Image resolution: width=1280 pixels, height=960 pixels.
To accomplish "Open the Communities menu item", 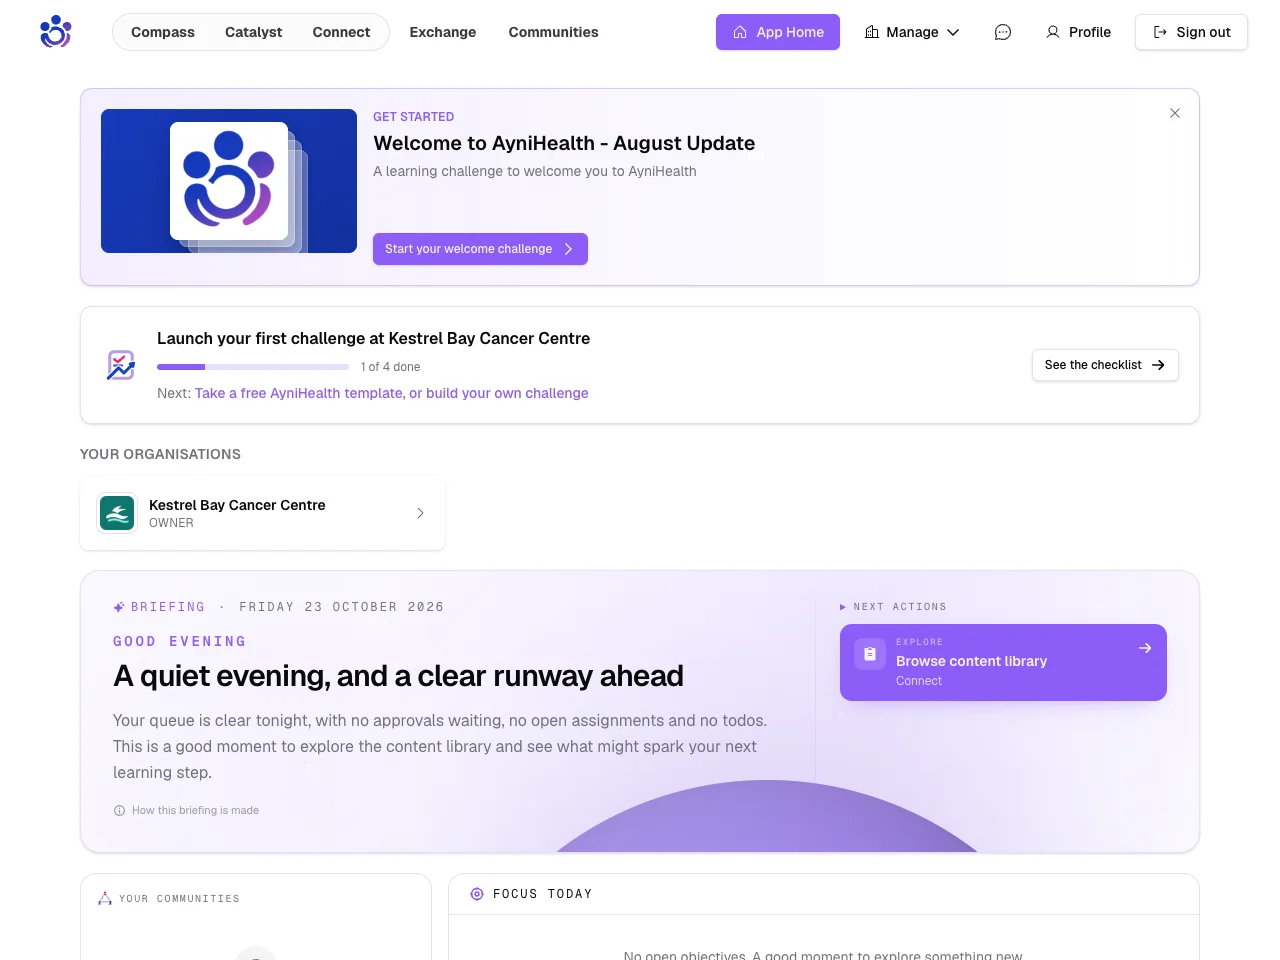I will click(553, 32).
